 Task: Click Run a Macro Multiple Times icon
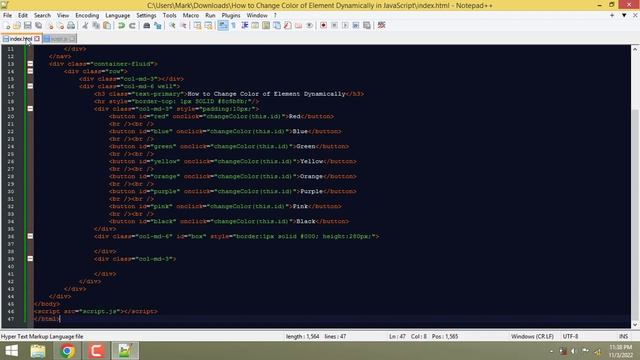click(x=356, y=25)
